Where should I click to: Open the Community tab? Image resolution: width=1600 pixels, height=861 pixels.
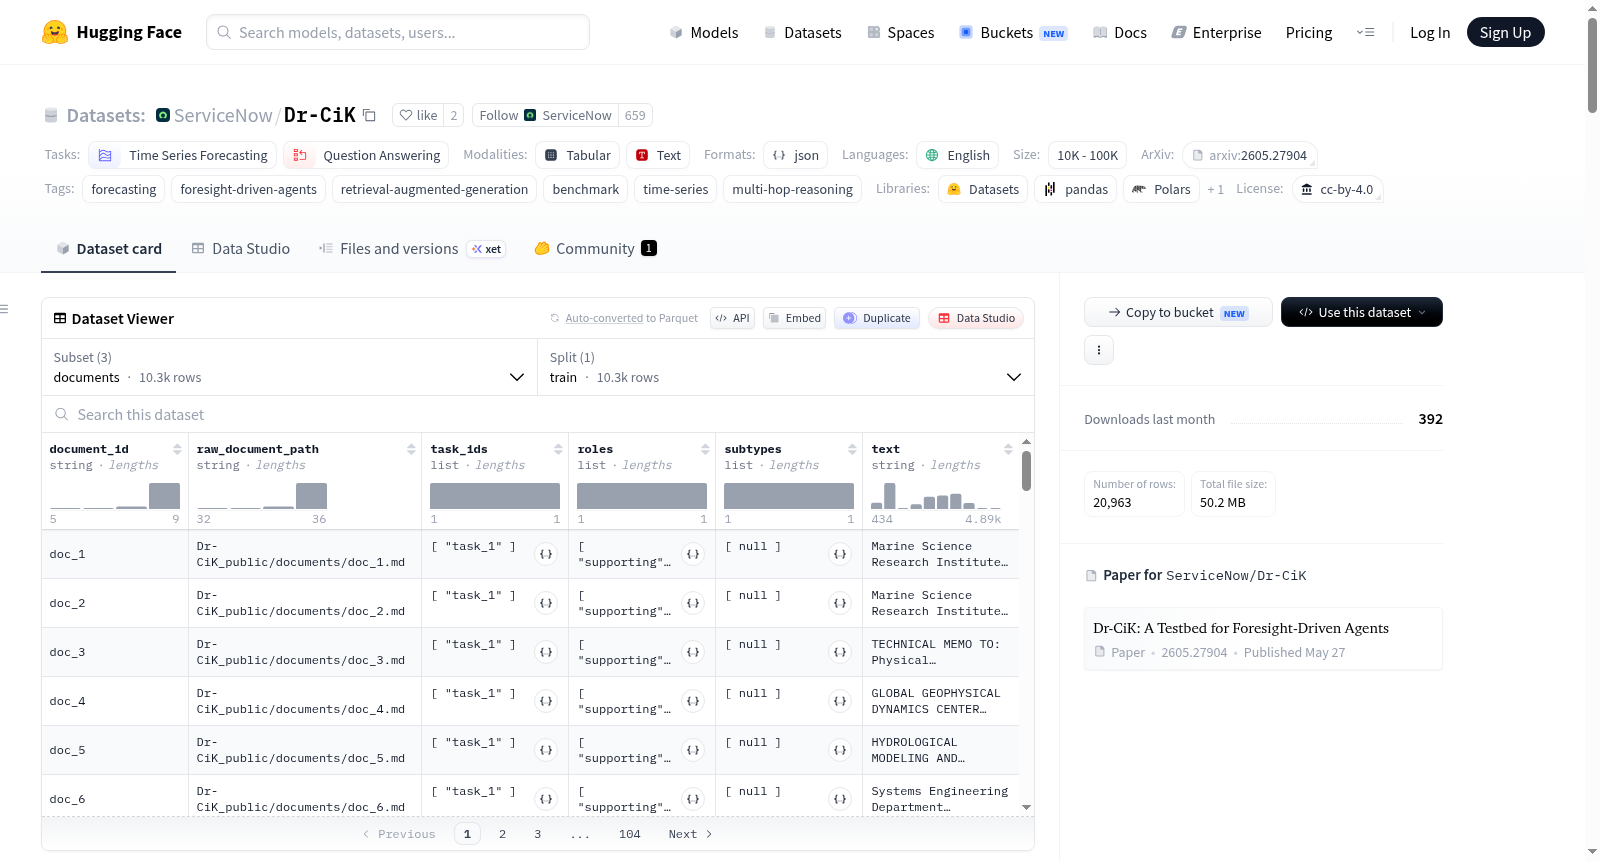point(595,248)
